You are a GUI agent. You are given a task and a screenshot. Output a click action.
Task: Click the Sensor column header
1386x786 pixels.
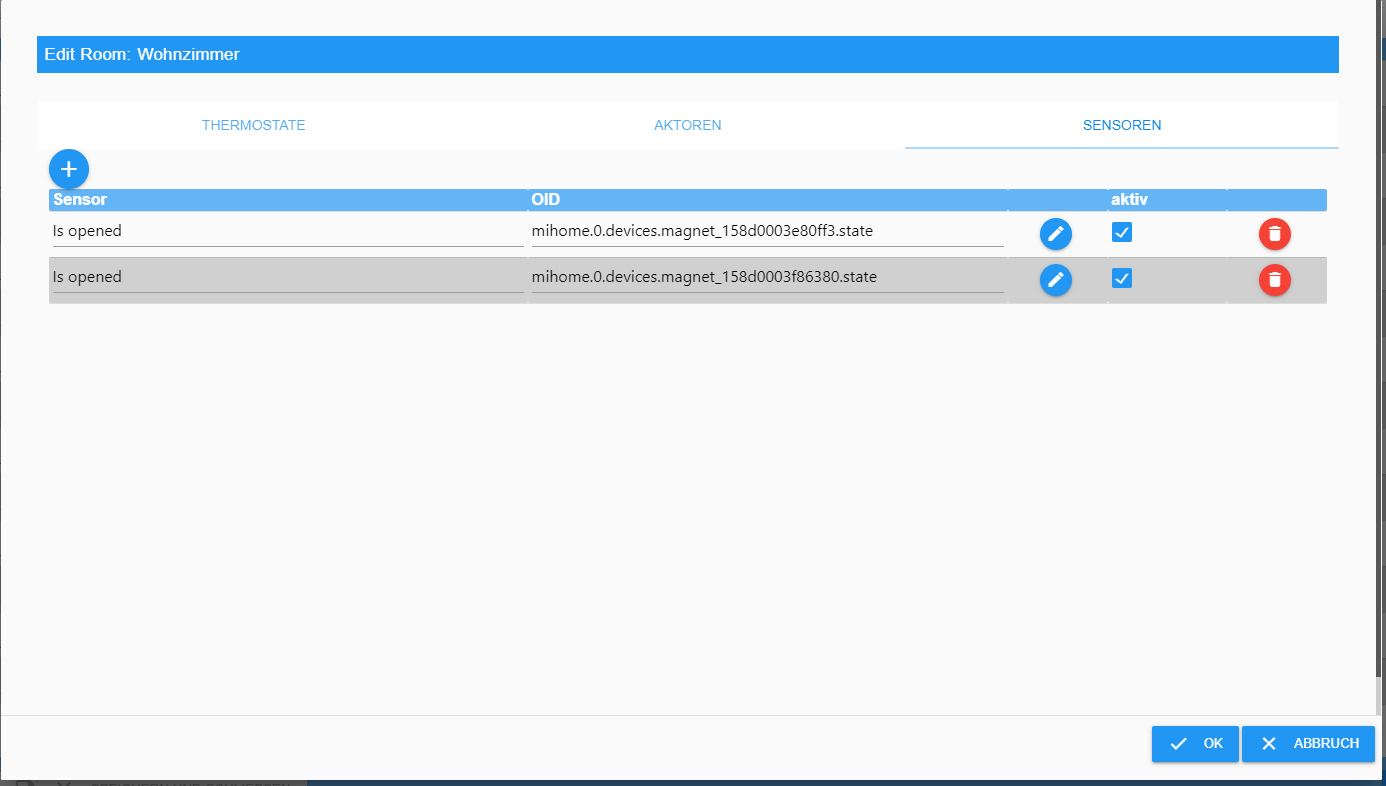pos(288,200)
